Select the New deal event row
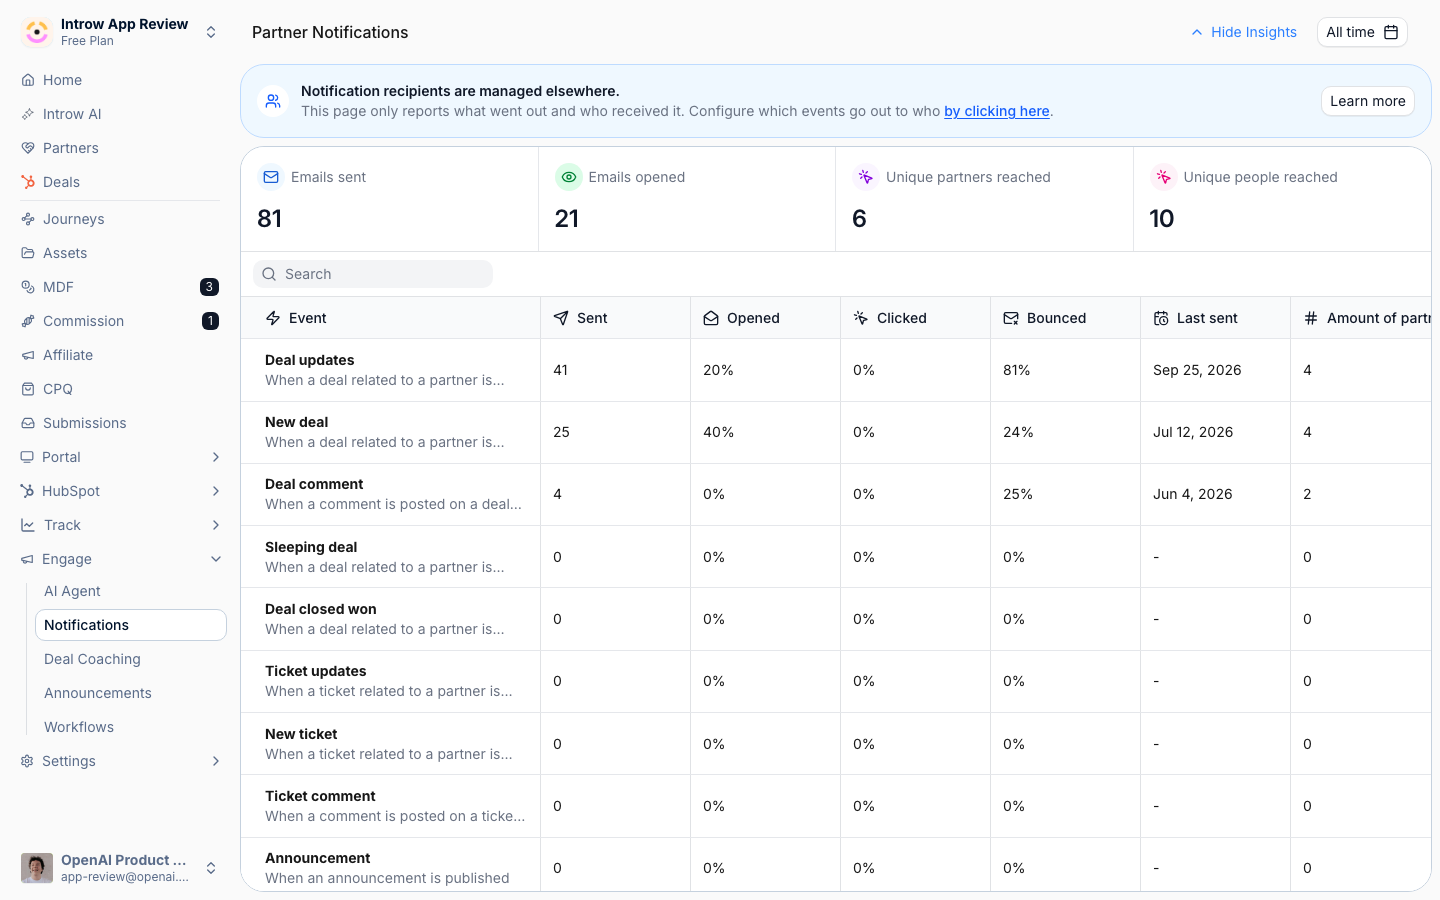This screenshot has width=1440, height=900. pyautogui.click(x=836, y=432)
